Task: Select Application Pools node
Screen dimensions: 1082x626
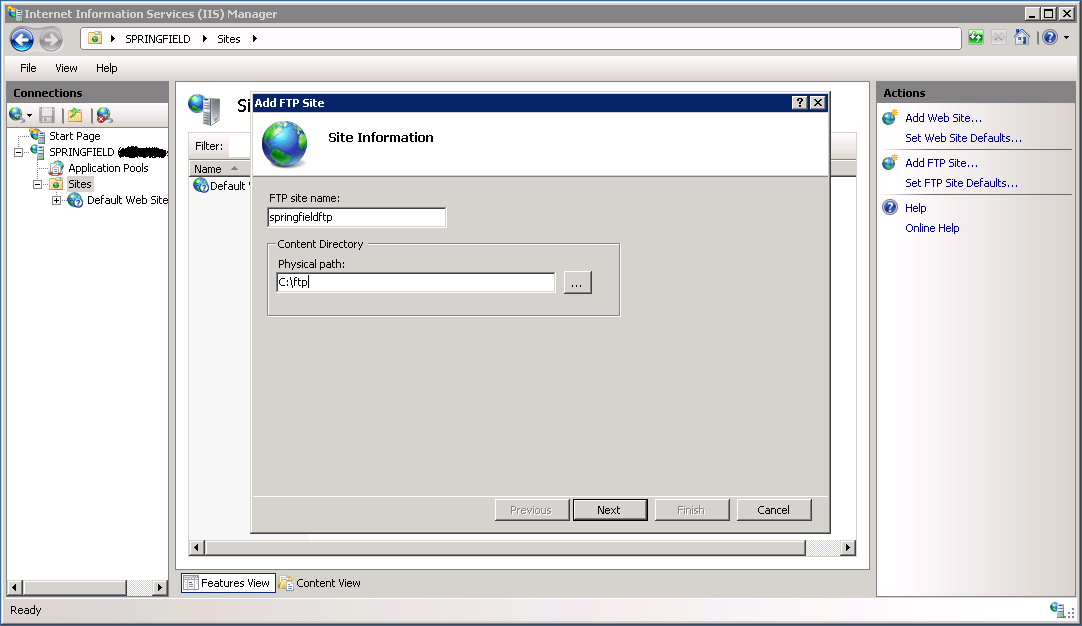Action: click(108, 168)
